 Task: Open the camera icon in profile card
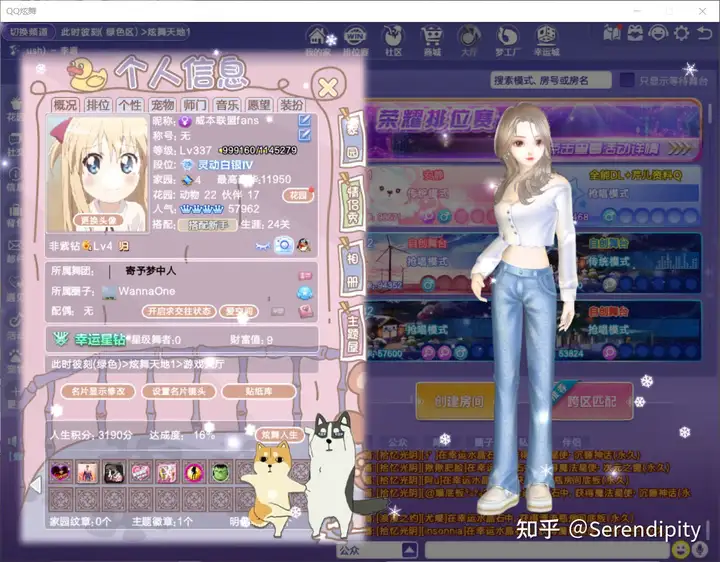(x=284, y=246)
